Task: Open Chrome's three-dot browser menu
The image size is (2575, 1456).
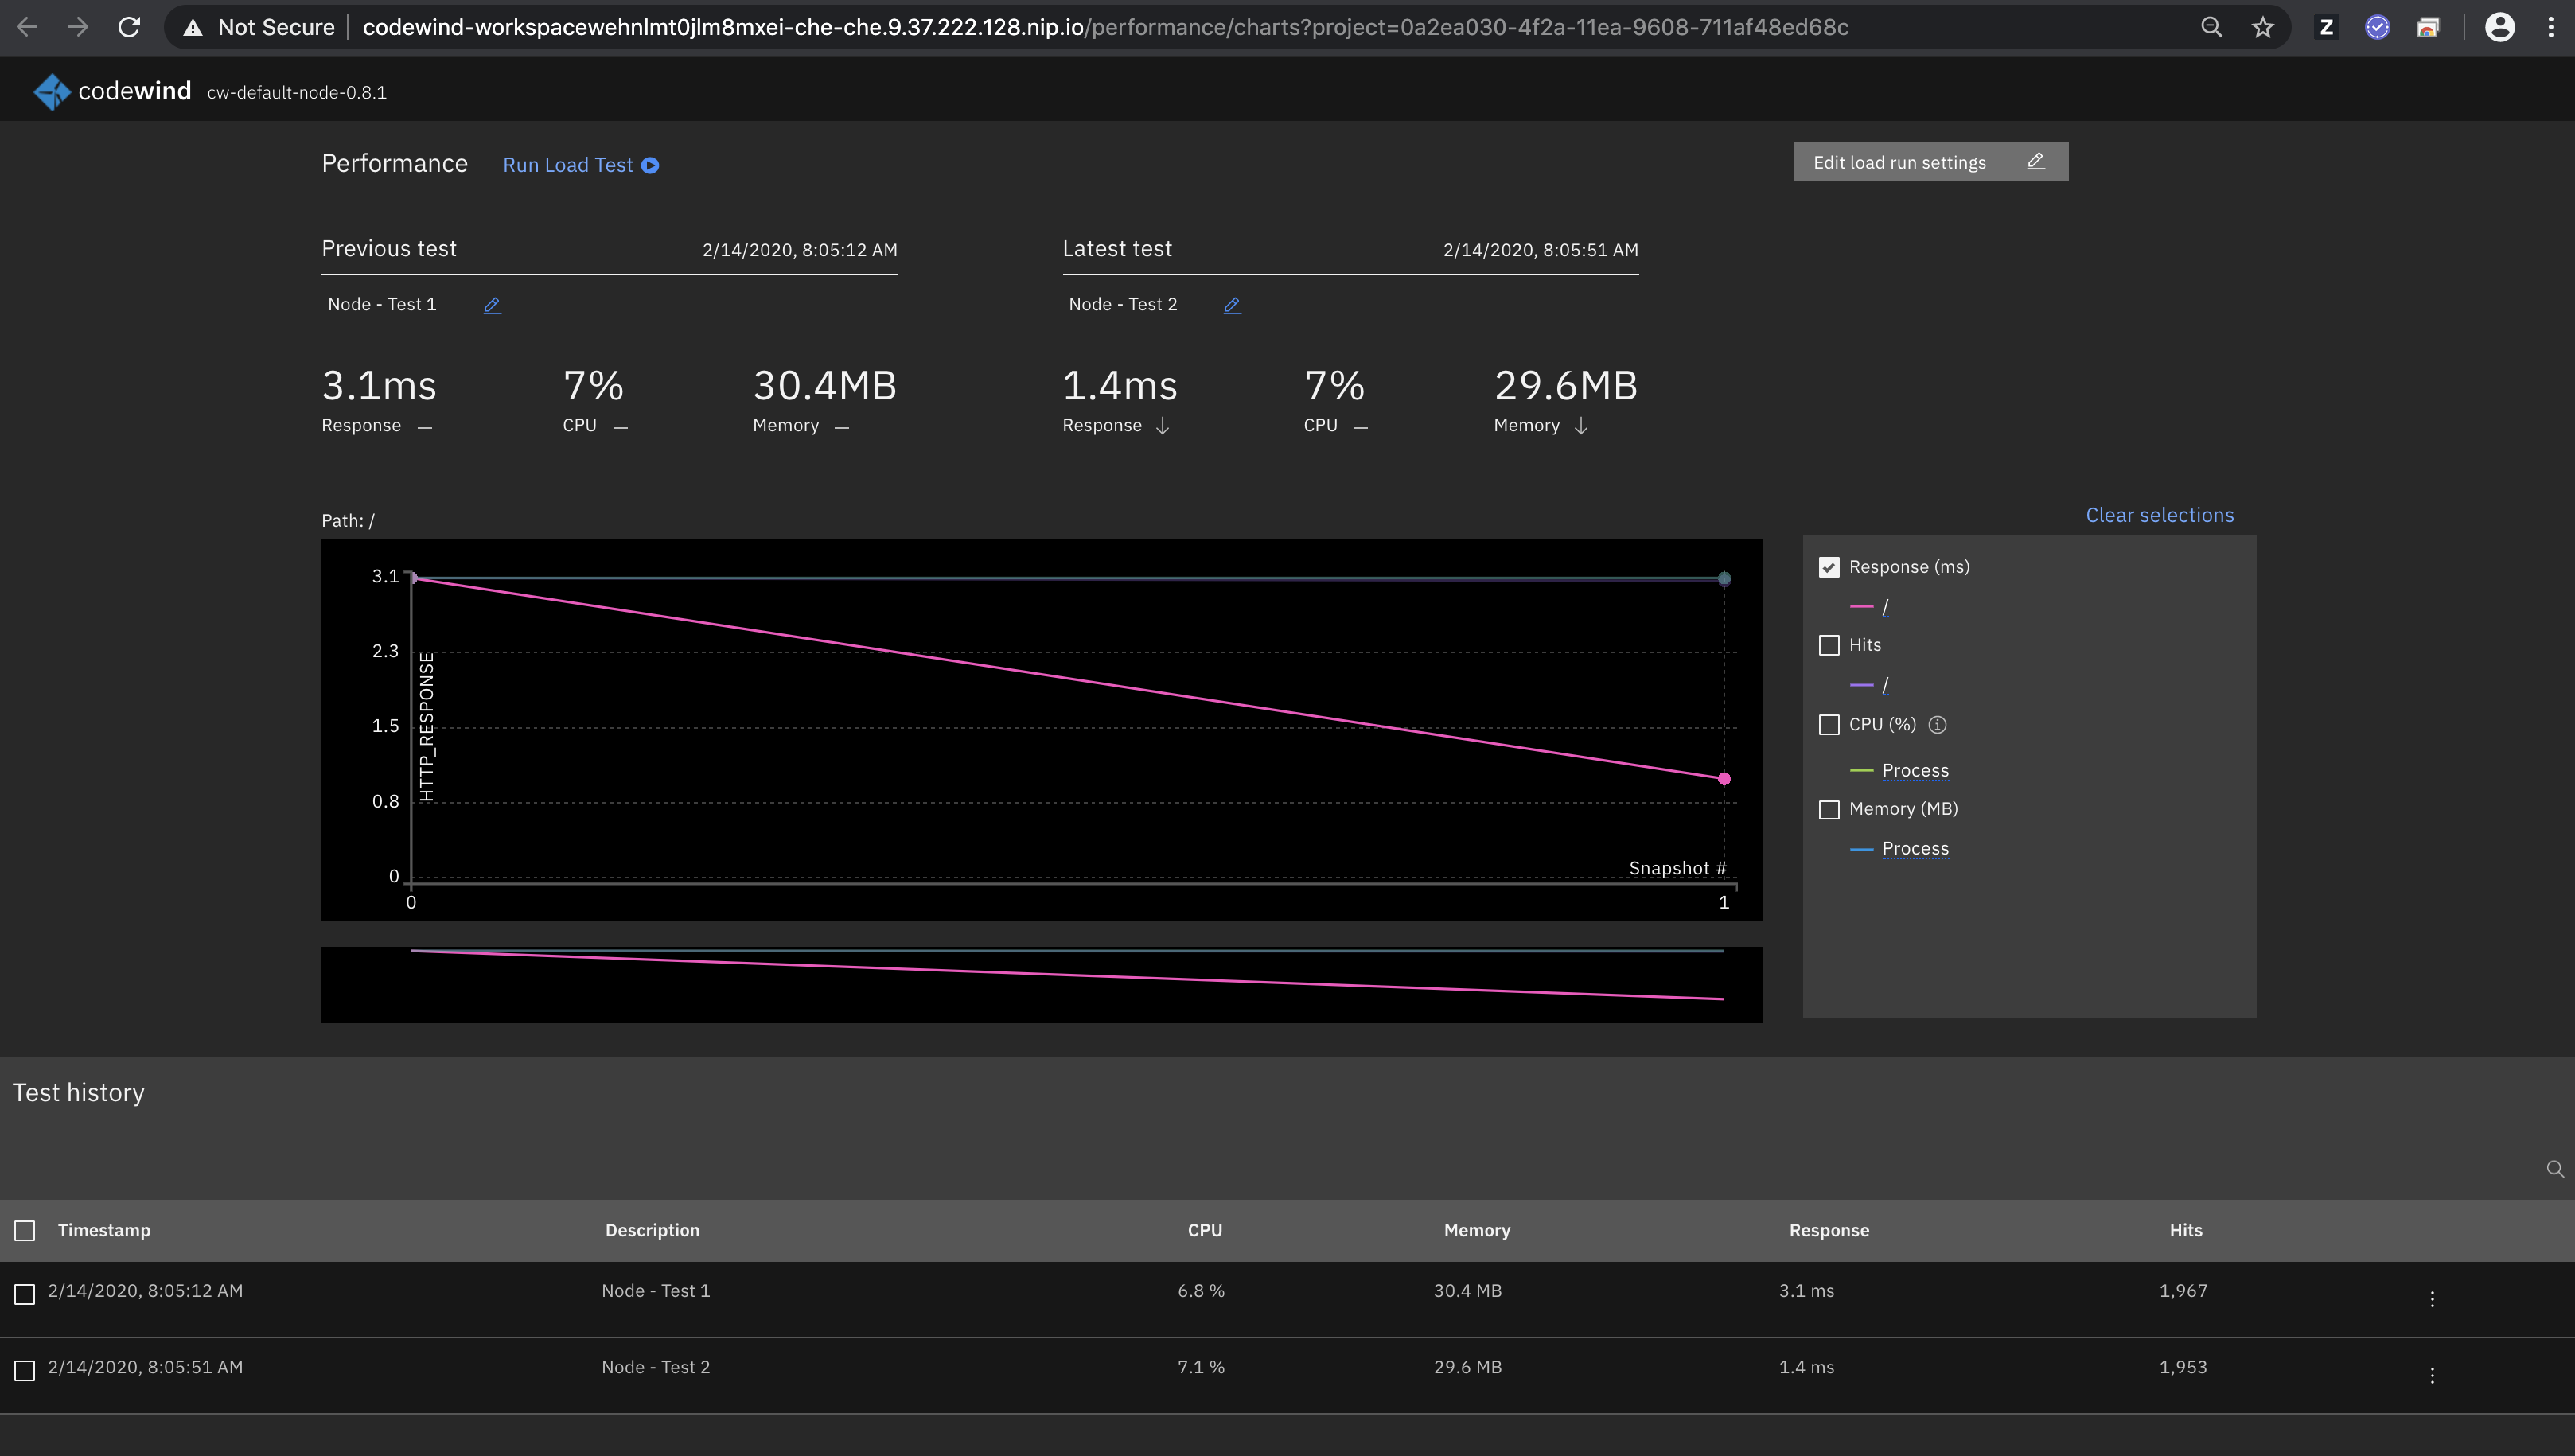Action: click(x=2551, y=27)
